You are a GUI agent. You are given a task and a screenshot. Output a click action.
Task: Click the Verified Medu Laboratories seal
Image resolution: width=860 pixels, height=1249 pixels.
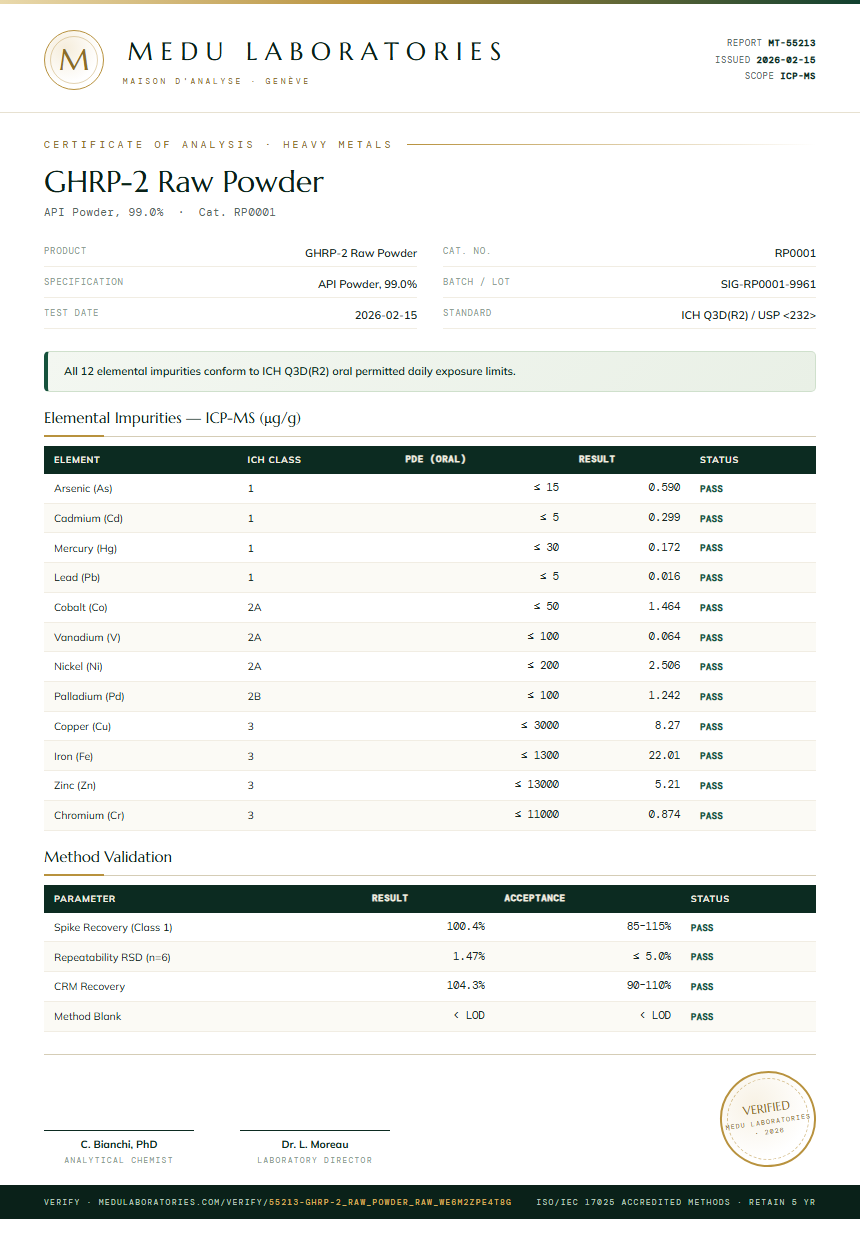click(769, 1118)
